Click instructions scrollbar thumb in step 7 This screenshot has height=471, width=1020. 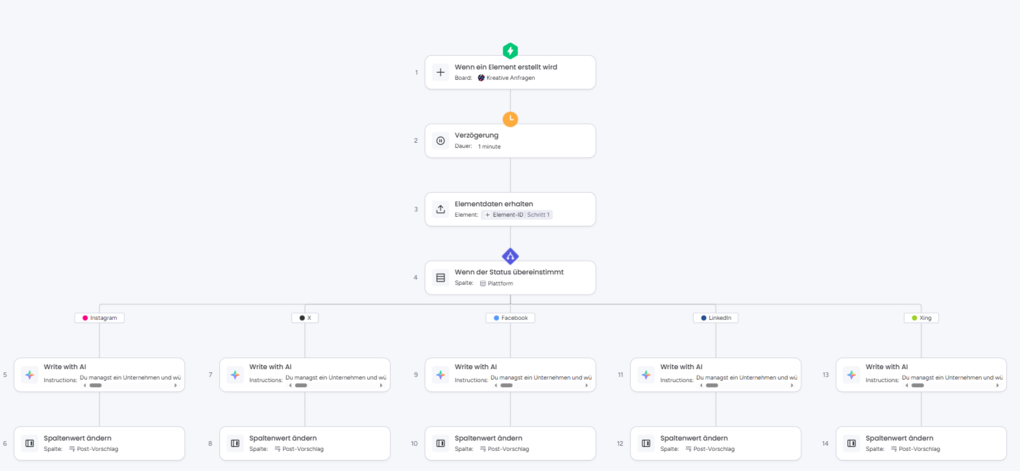pyautogui.click(x=301, y=385)
